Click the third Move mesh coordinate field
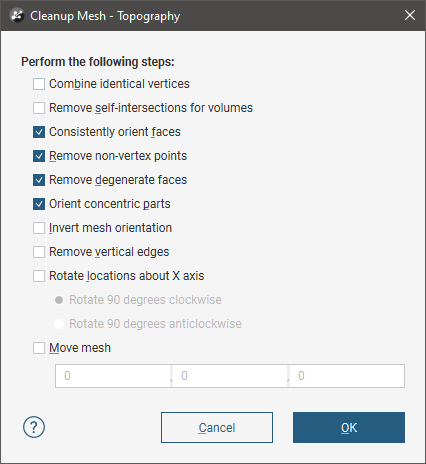Image resolution: width=426 pixels, height=464 pixels. (347, 376)
